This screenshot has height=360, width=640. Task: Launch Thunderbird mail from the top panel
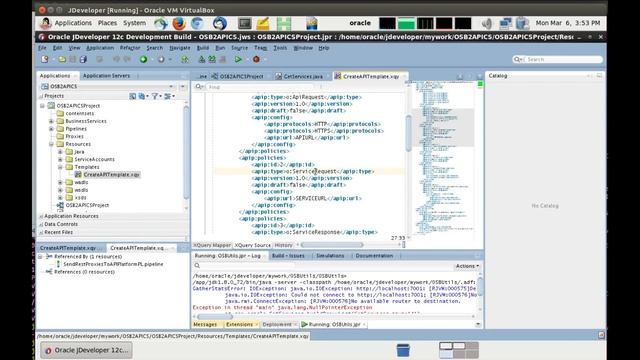pyautogui.click(x=220, y=23)
